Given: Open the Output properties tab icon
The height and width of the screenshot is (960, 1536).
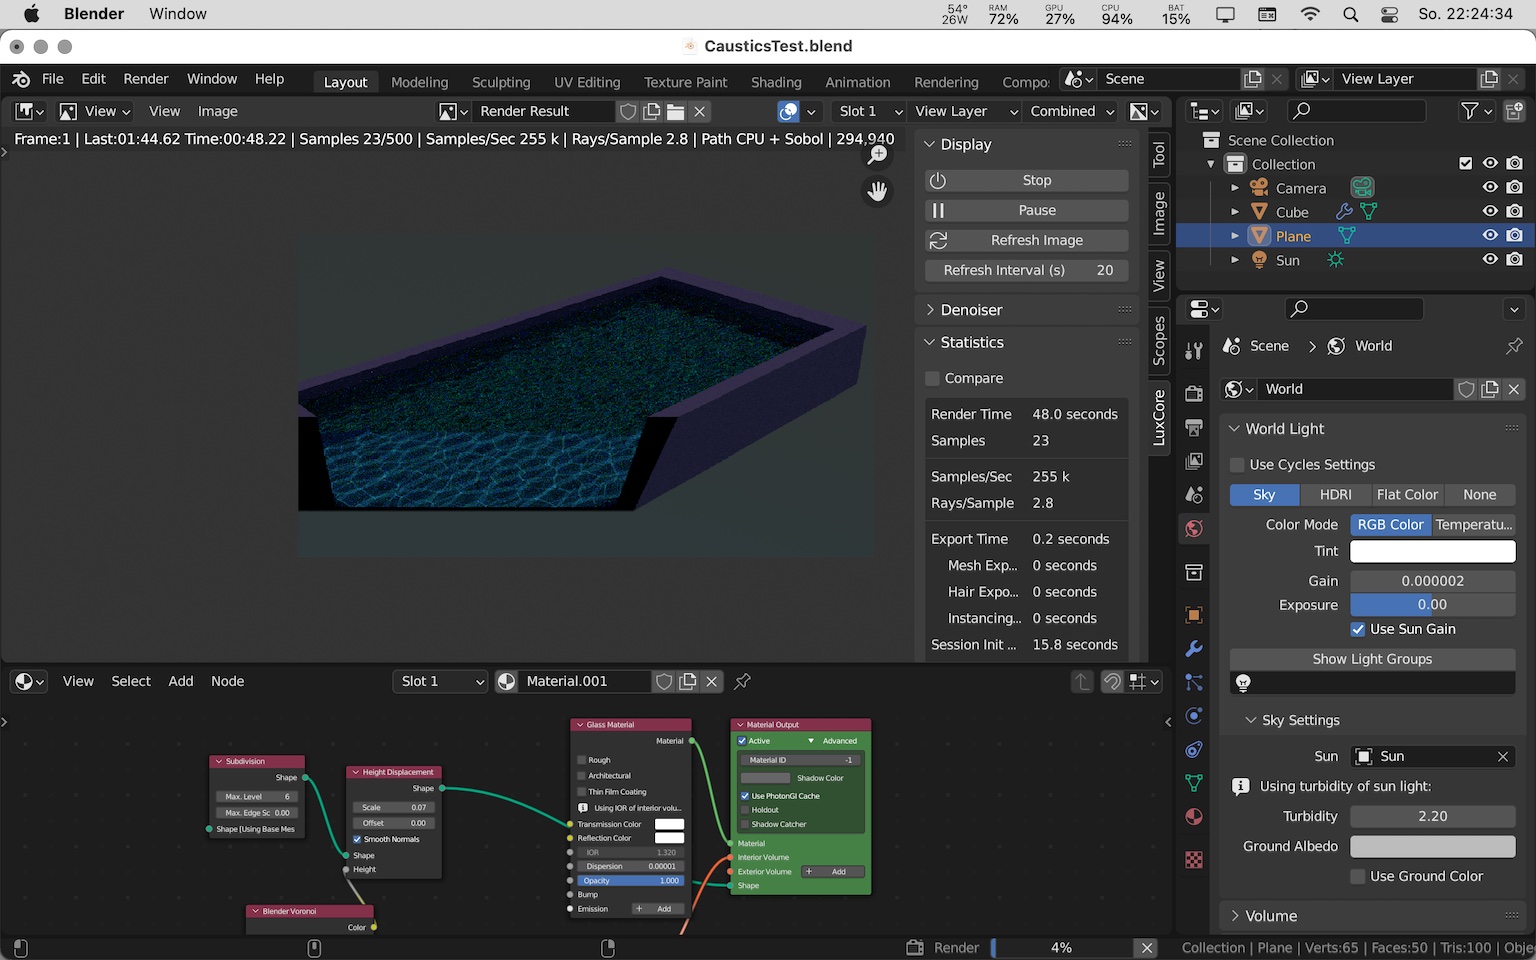Looking at the screenshot, I should [x=1194, y=427].
